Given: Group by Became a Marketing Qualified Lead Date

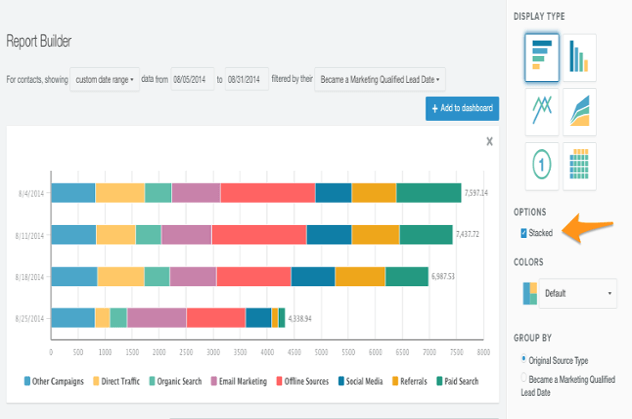Looking at the screenshot, I should (524, 378).
